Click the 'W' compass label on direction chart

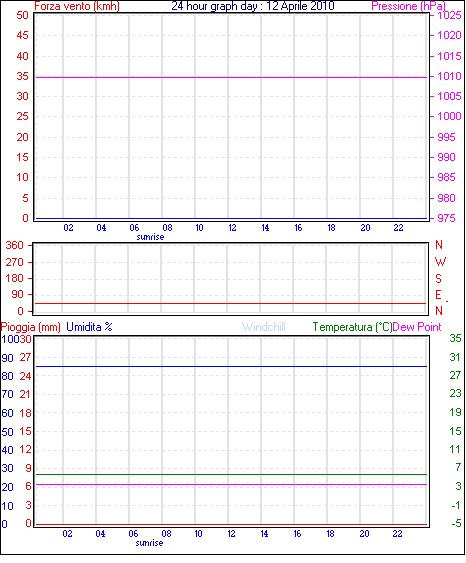pyautogui.click(x=440, y=262)
